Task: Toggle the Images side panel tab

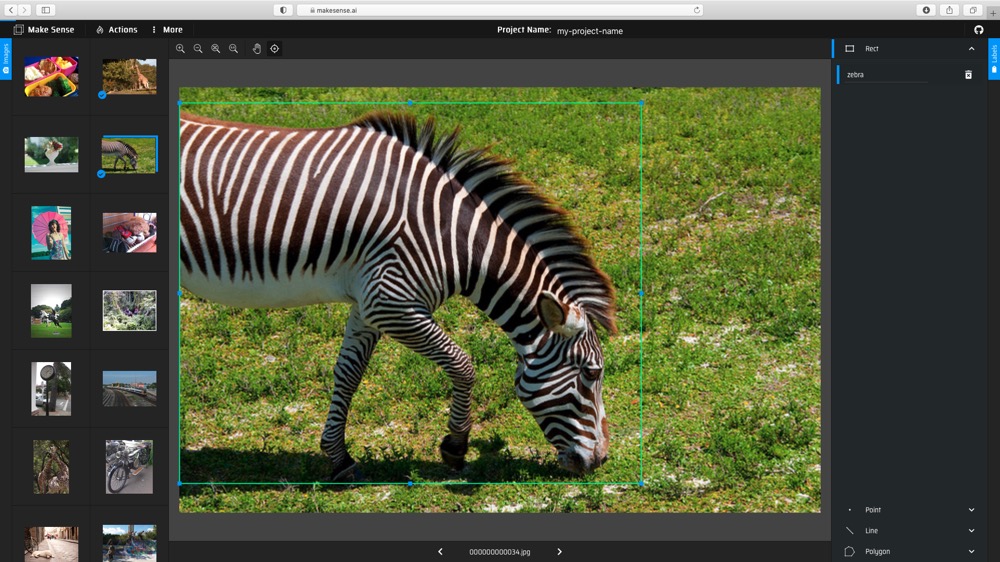Action: 6,58
